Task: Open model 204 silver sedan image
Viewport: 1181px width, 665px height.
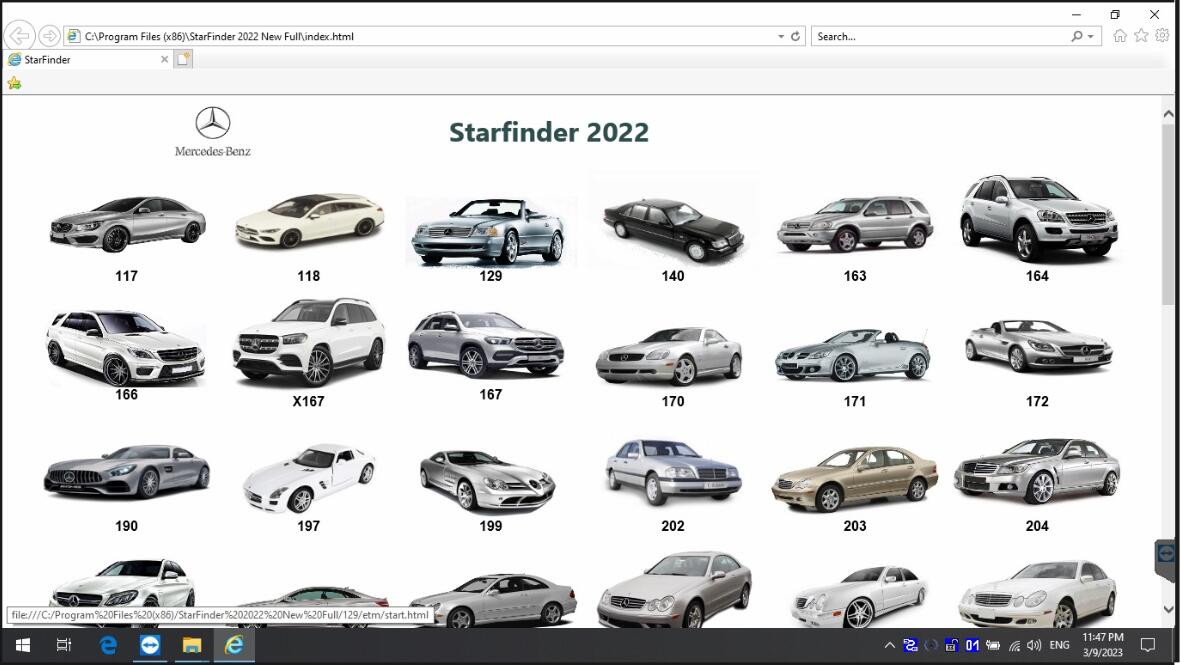Action: 1037,471
